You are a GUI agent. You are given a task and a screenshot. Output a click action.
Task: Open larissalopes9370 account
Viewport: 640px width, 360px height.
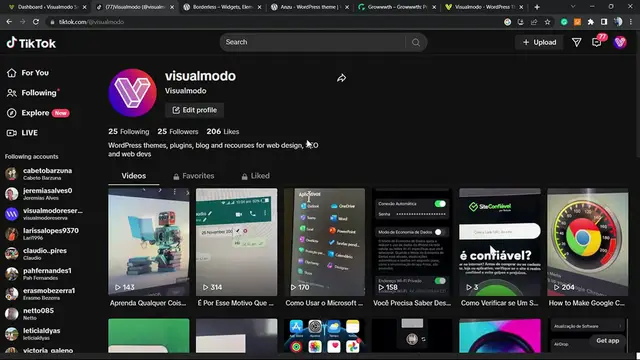tap(41, 233)
